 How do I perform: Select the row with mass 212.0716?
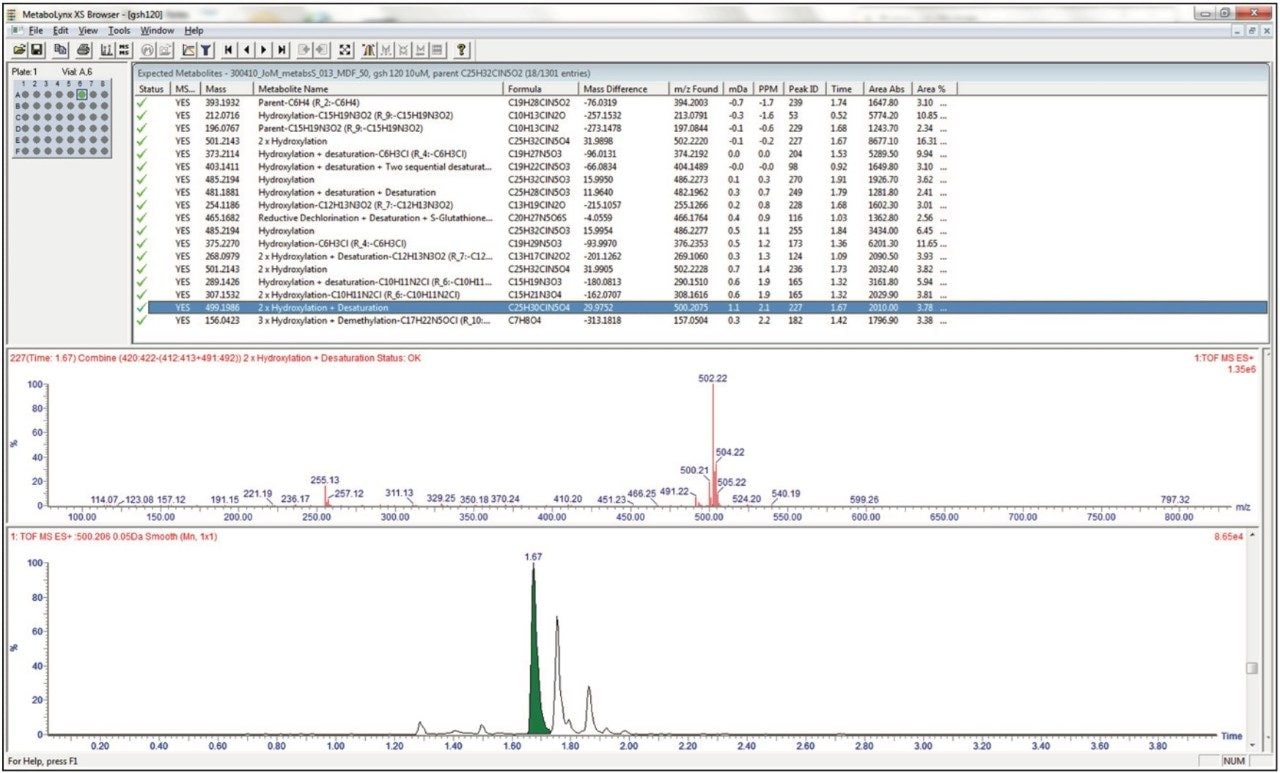pos(700,115)
